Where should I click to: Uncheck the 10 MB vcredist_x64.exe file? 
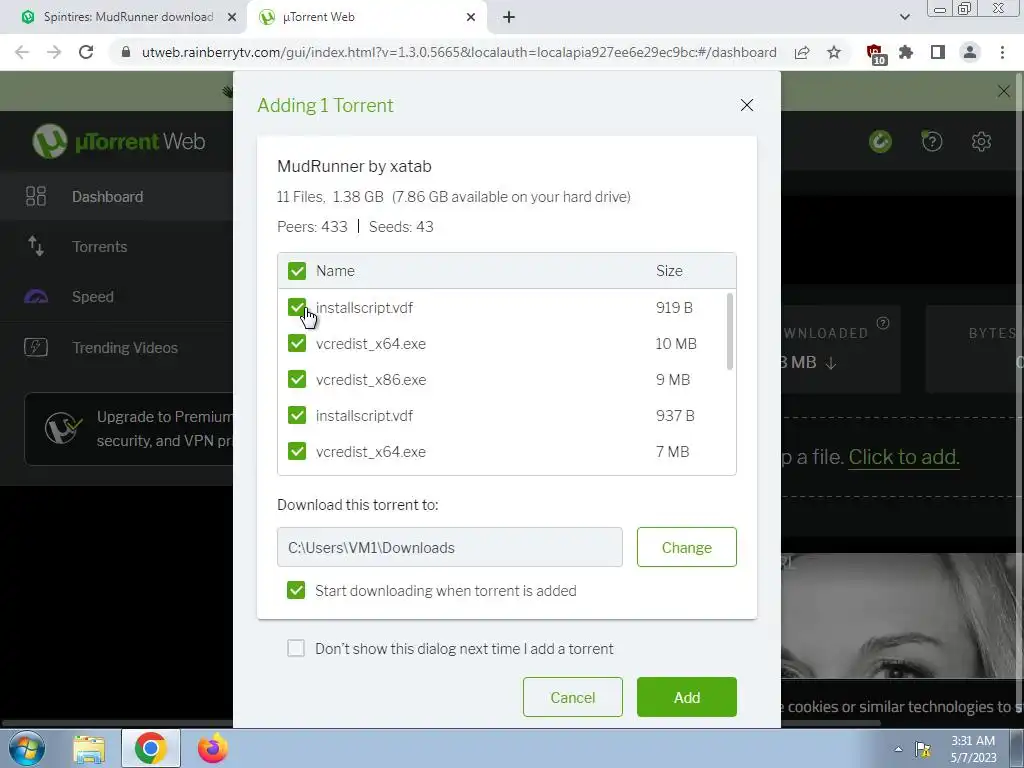(x=296, y=344)
